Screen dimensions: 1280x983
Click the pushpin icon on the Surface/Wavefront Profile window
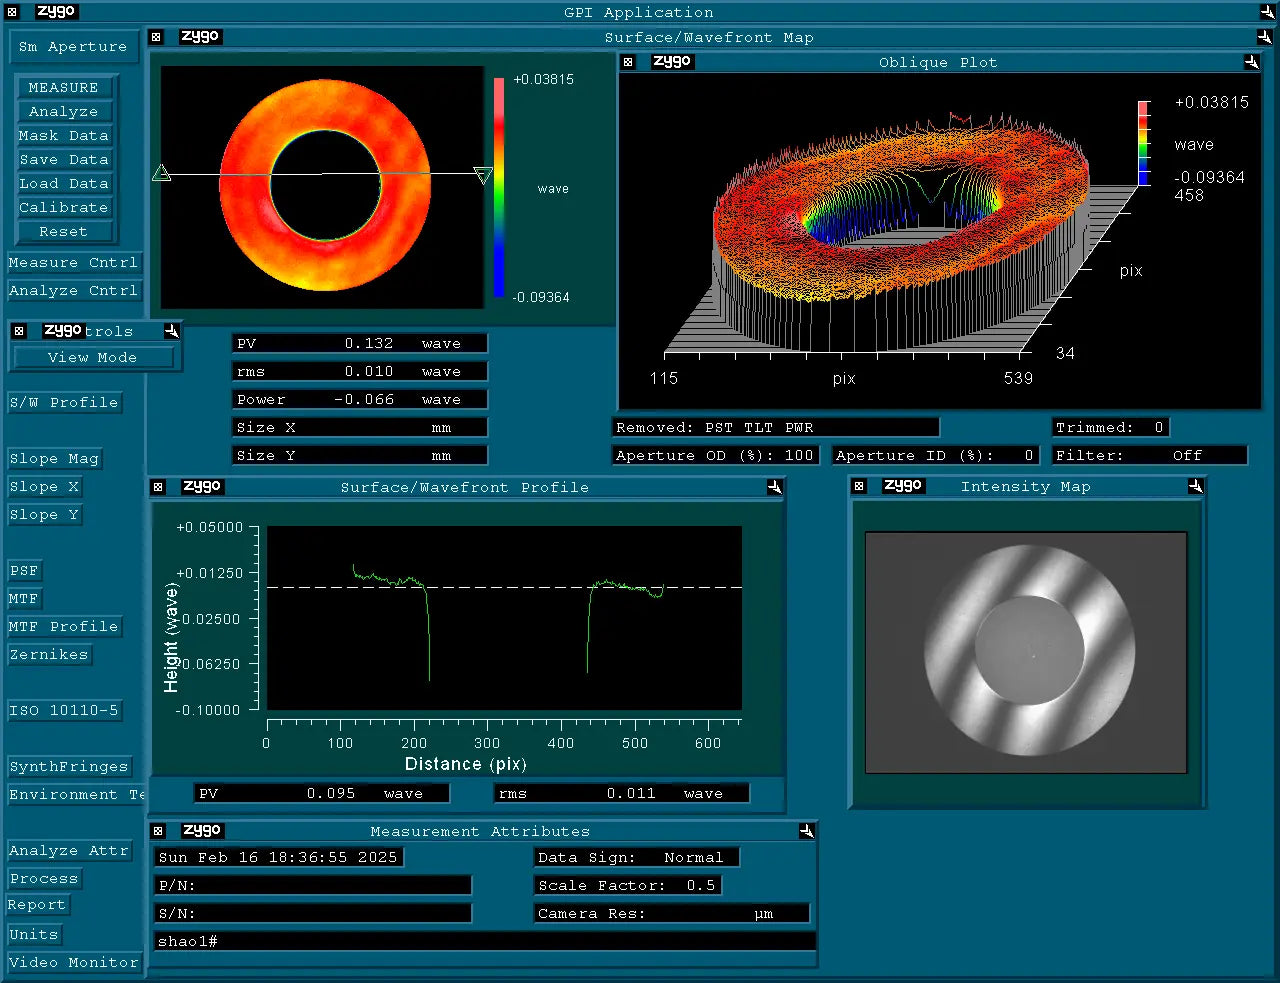[774, 488]
